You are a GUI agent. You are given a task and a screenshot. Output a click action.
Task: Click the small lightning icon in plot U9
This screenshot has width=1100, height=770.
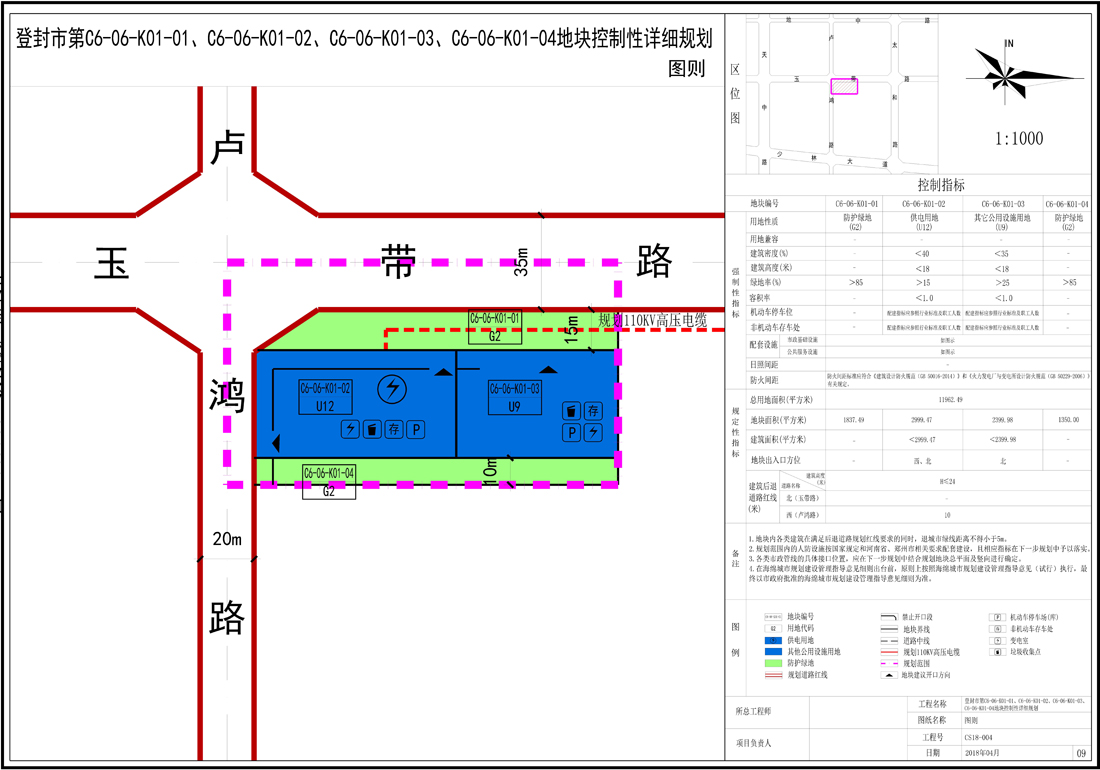pyautogui.click(x=593, y=432)
